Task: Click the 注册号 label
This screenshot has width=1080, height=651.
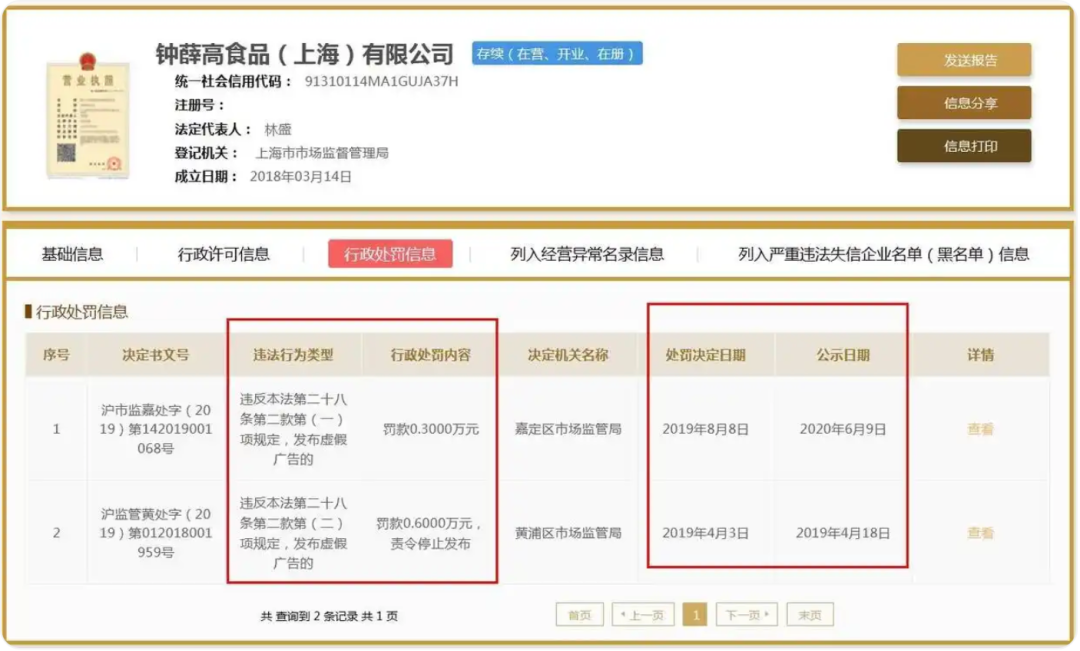Action: coord(200,105)
